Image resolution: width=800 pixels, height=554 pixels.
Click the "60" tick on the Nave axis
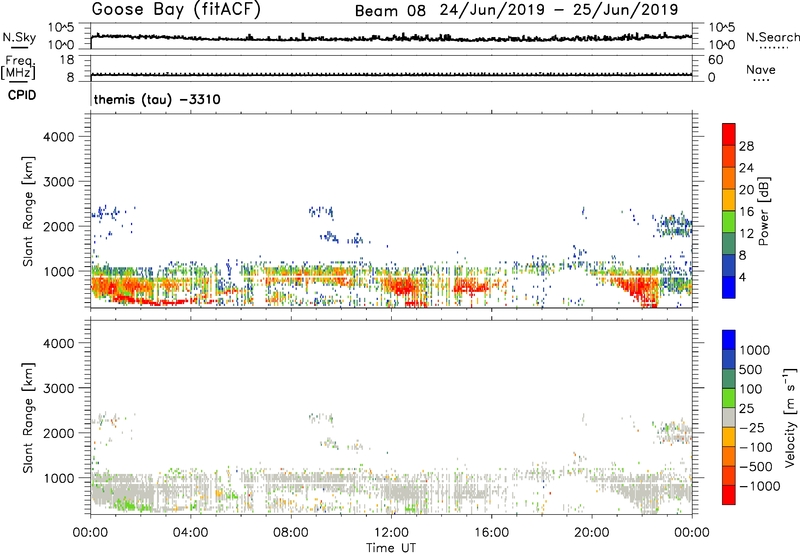point(715,60)
